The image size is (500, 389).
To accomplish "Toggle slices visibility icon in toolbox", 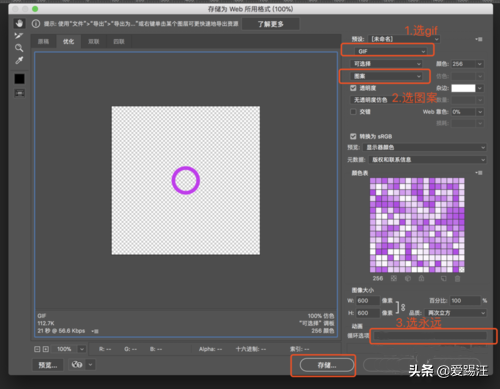I will tap(19, 93).
